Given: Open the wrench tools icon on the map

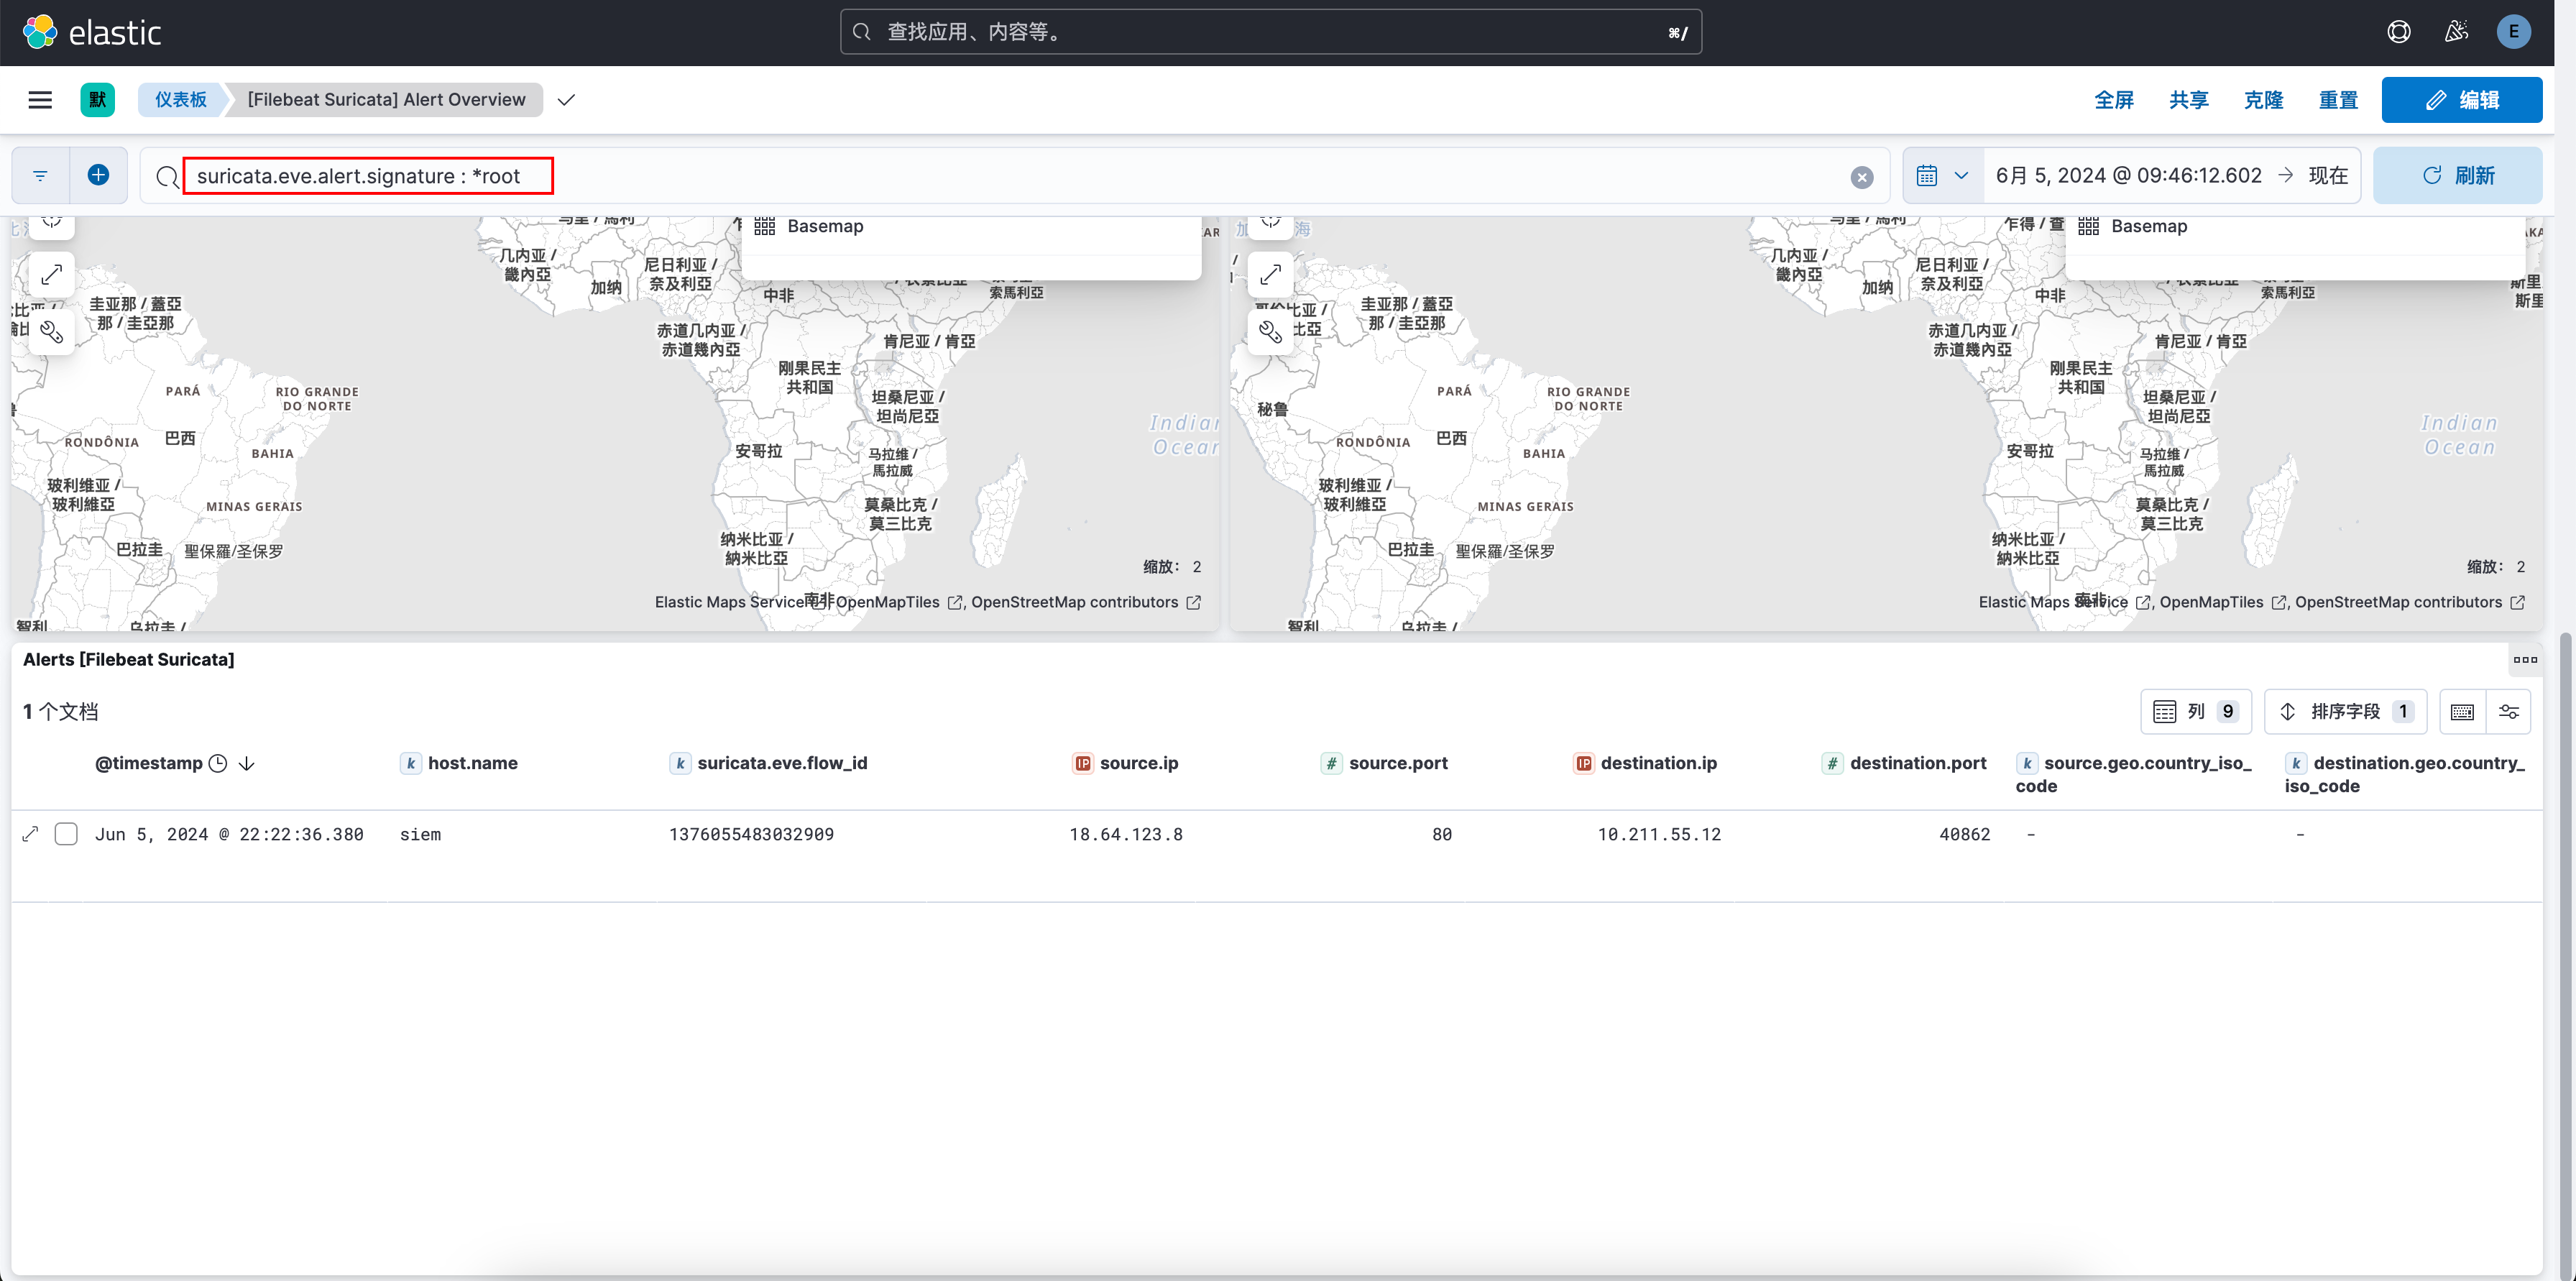Looking at the screenshot, I should pyautogui.click(x=52, y=332).
